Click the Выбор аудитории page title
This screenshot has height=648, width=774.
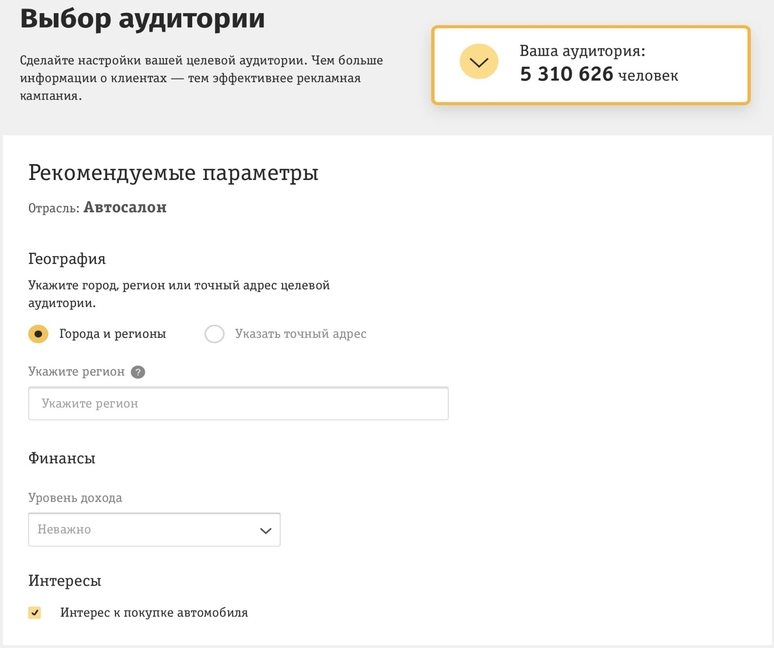point(142,19)
